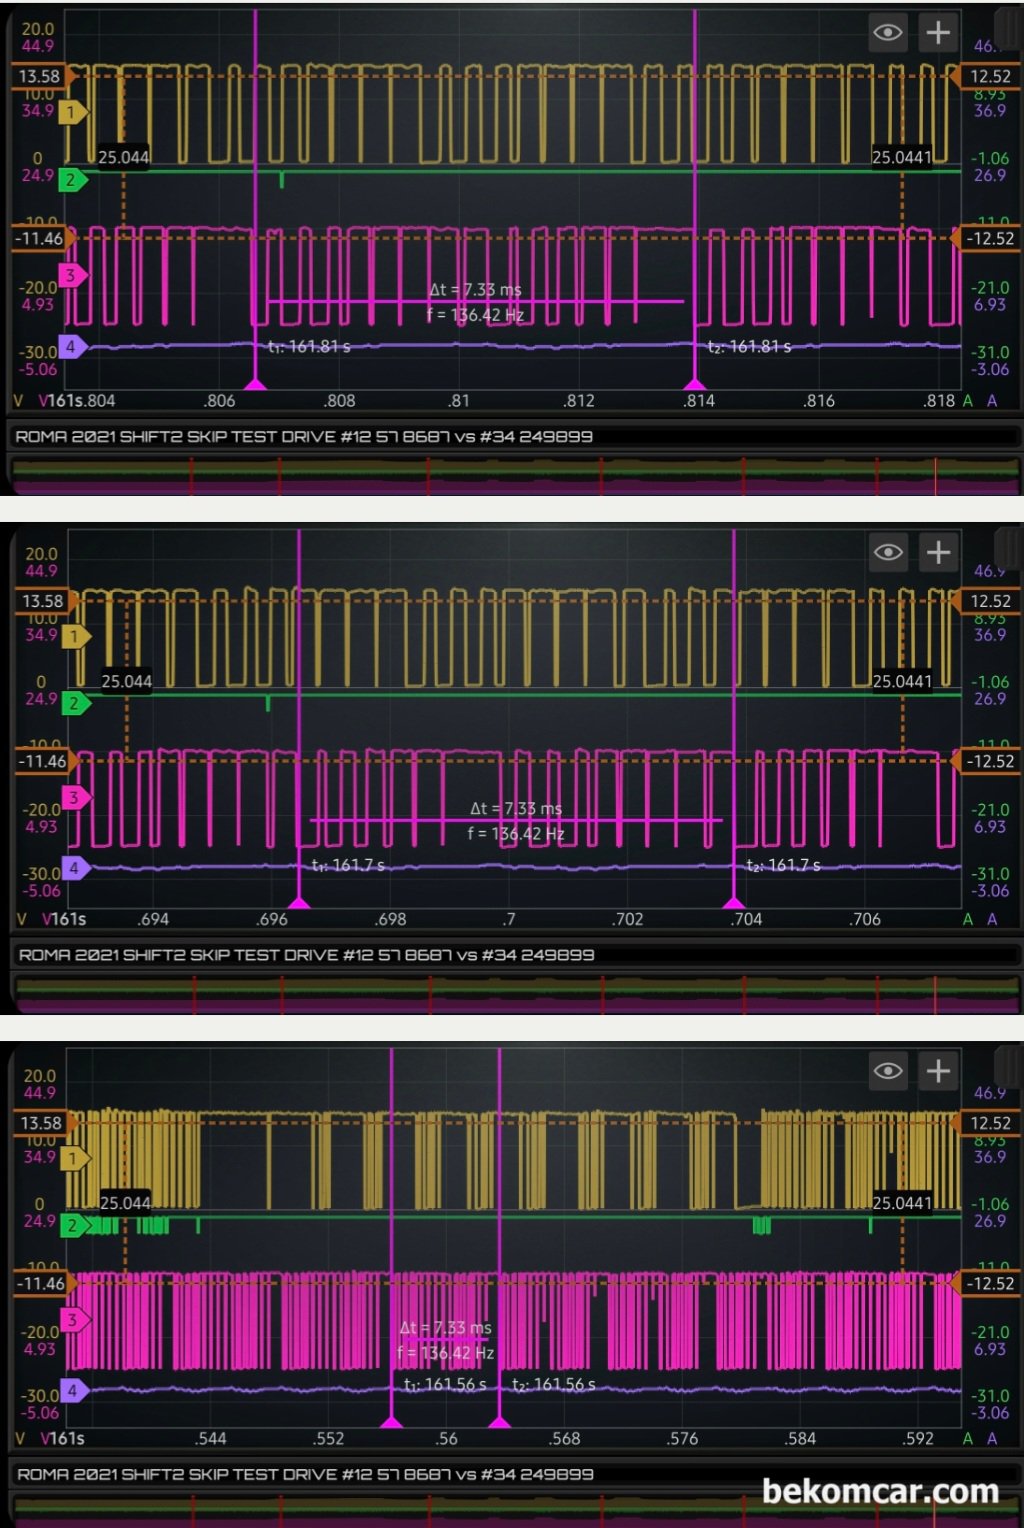This screenshot has height=1528, width=1024.
Task: Select purple channel 4 marker in middle chart
Action: point(76,867)
